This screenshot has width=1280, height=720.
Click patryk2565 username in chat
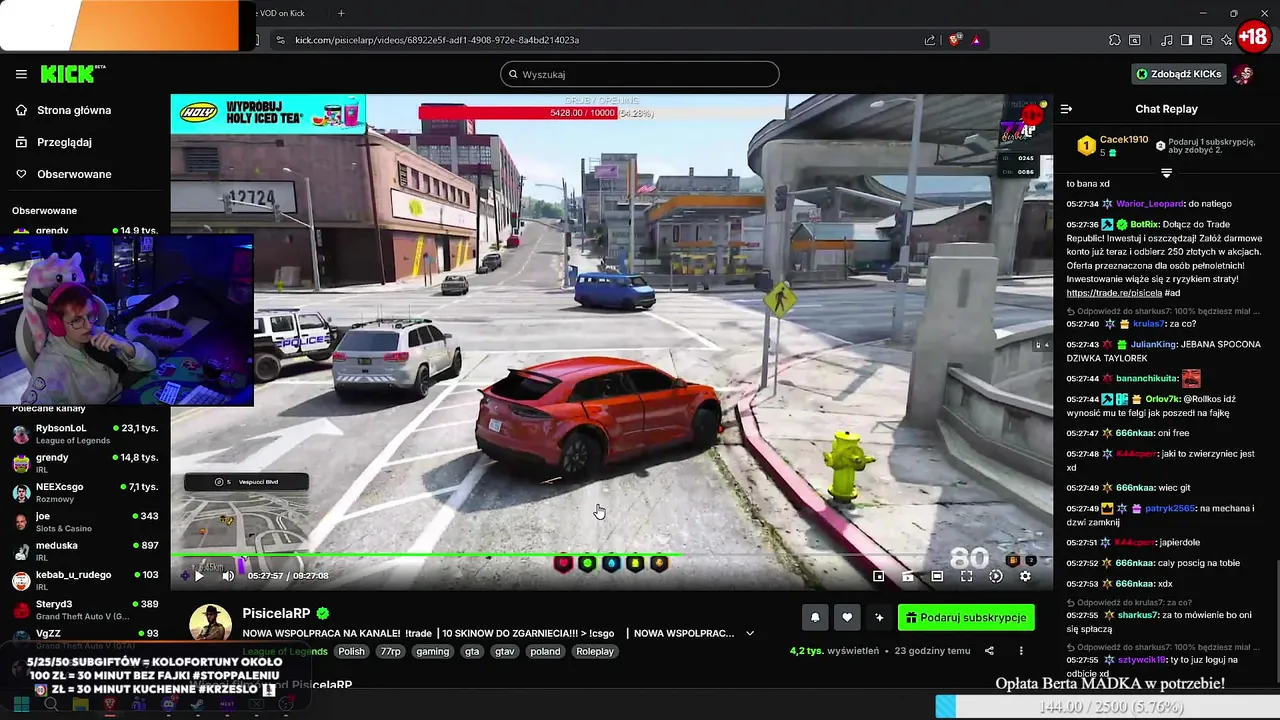pos(1170,508)
